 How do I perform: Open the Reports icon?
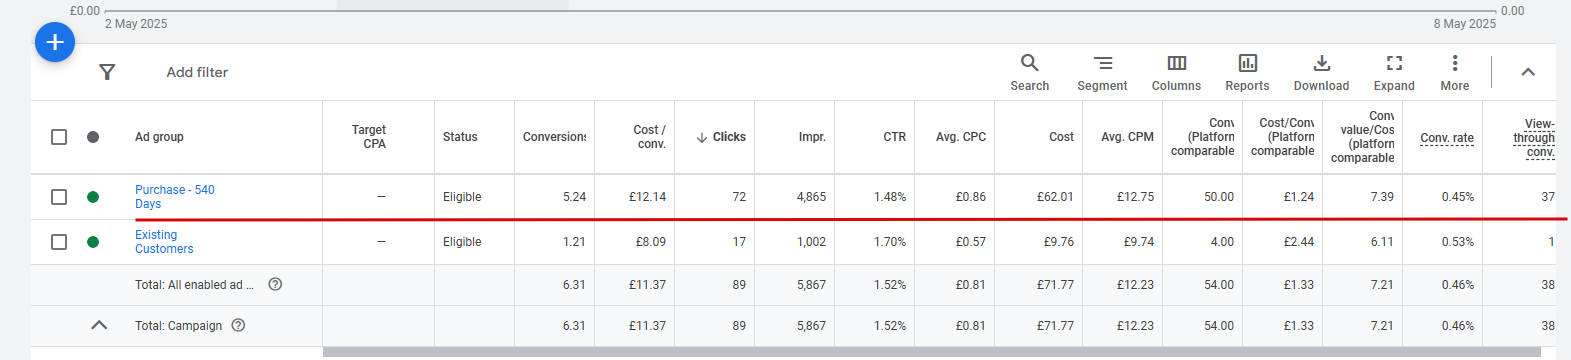click(x=1247, y=73)
